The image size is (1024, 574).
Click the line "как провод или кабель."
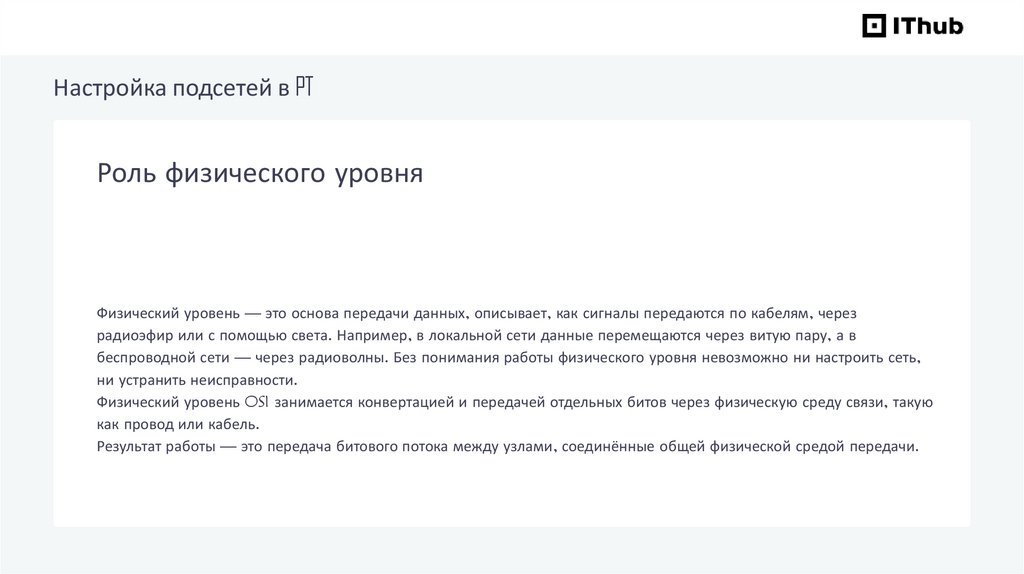tap(171, 424)
